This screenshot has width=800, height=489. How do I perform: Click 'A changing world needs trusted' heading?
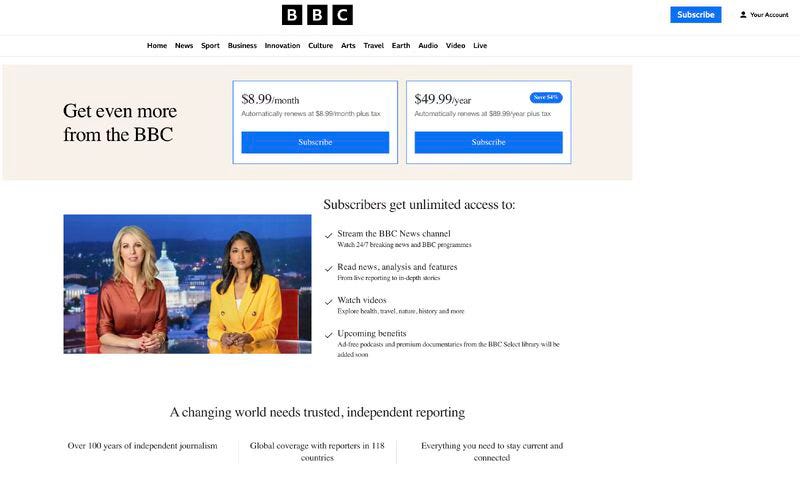(x=317, y=412)
